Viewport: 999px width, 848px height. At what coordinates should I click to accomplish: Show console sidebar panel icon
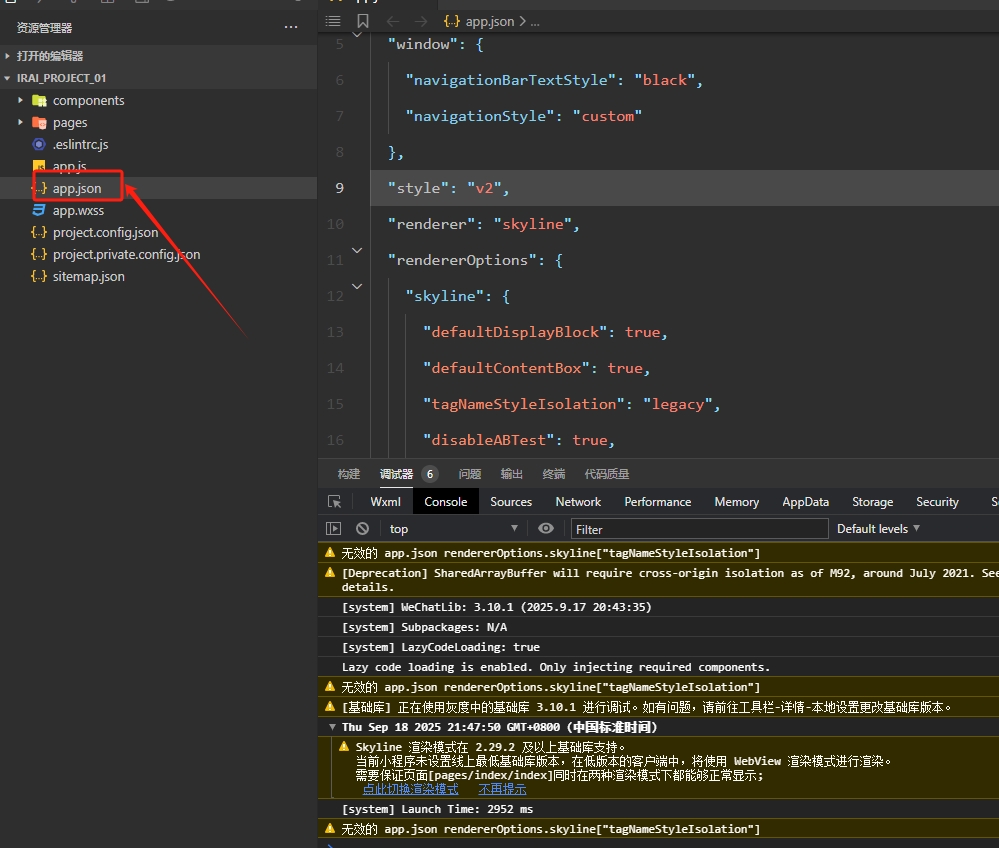(x=334, y=528)
